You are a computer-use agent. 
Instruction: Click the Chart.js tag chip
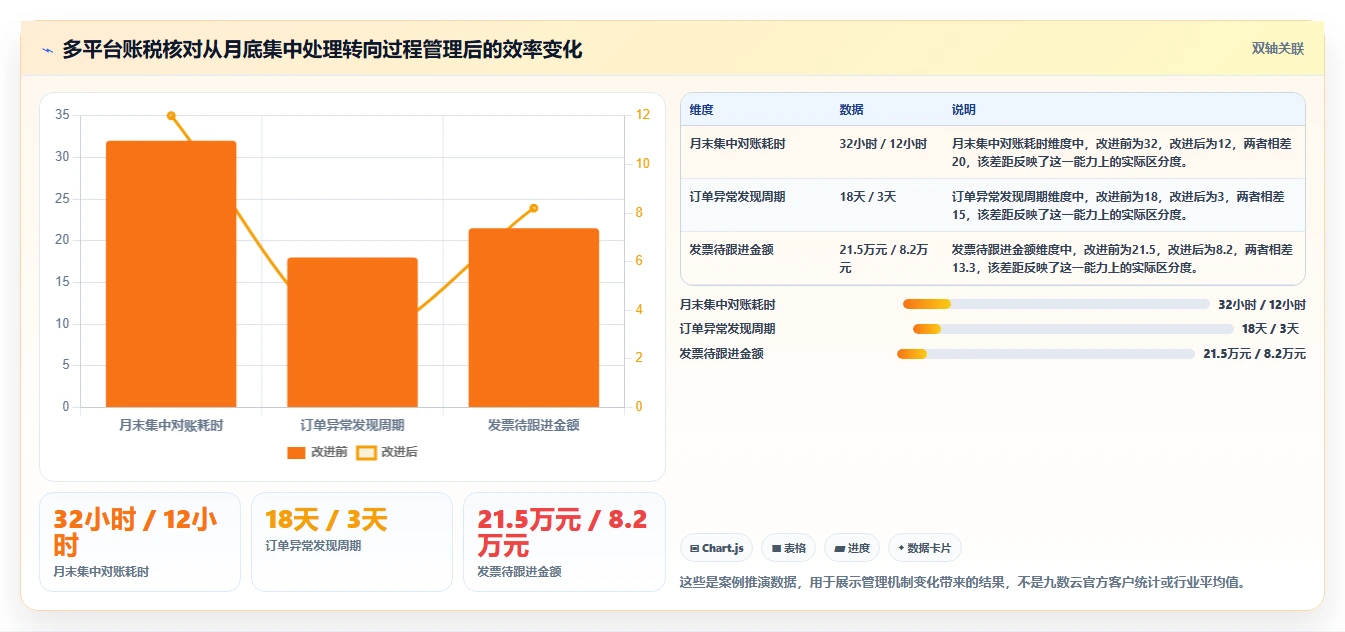(x=716, y=548)
